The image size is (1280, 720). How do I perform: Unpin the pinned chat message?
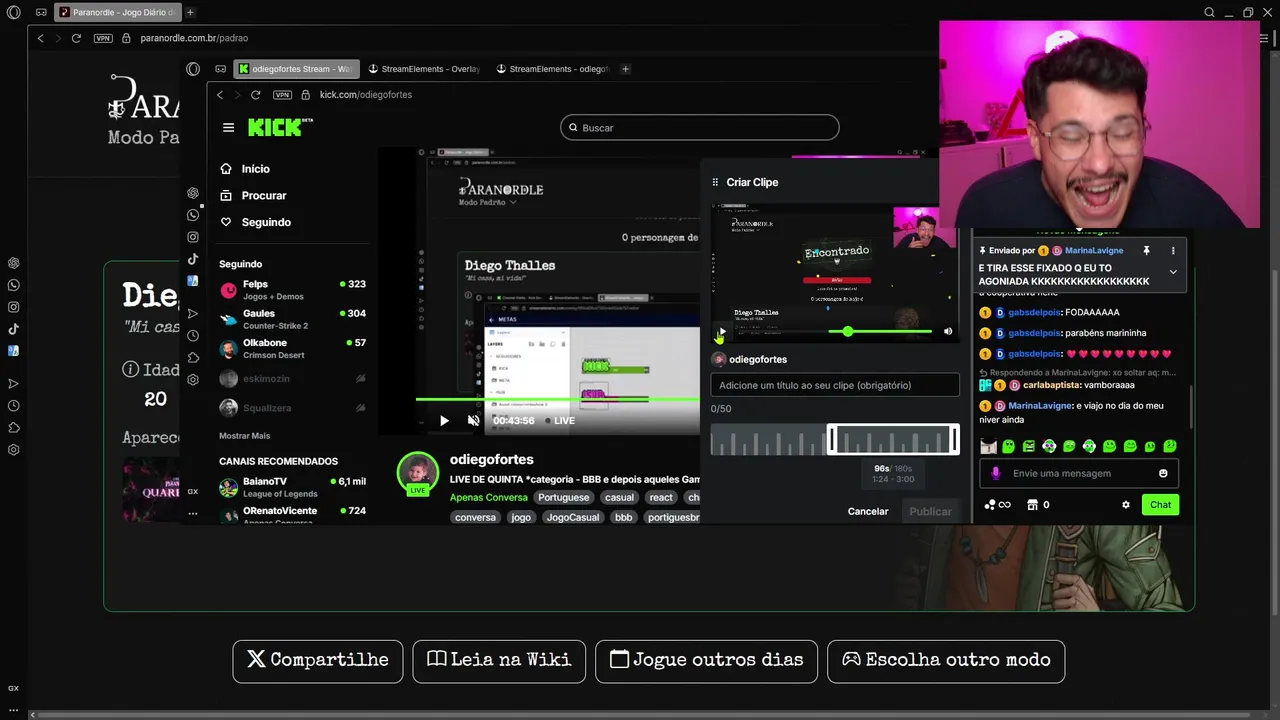(x=1147, y=251)
